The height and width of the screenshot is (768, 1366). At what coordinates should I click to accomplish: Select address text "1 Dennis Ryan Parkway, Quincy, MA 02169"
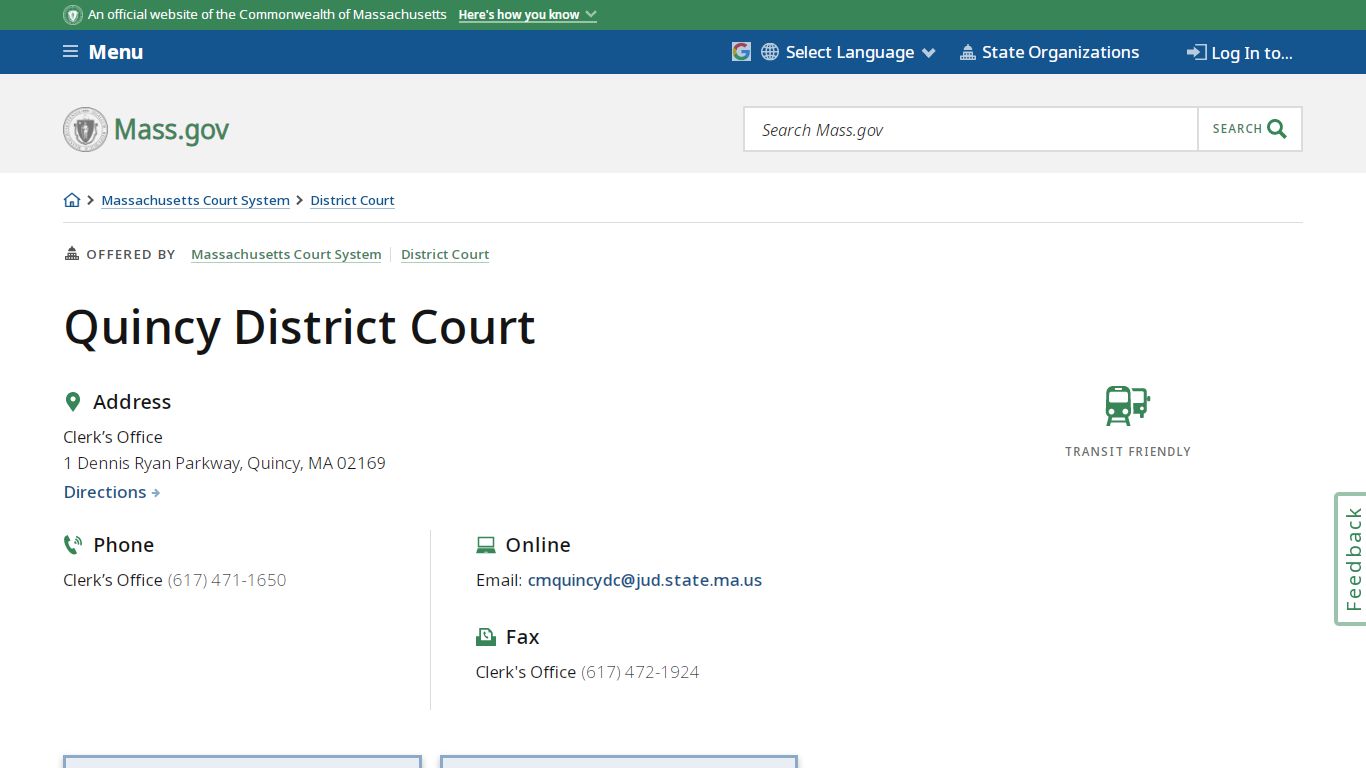224,463
